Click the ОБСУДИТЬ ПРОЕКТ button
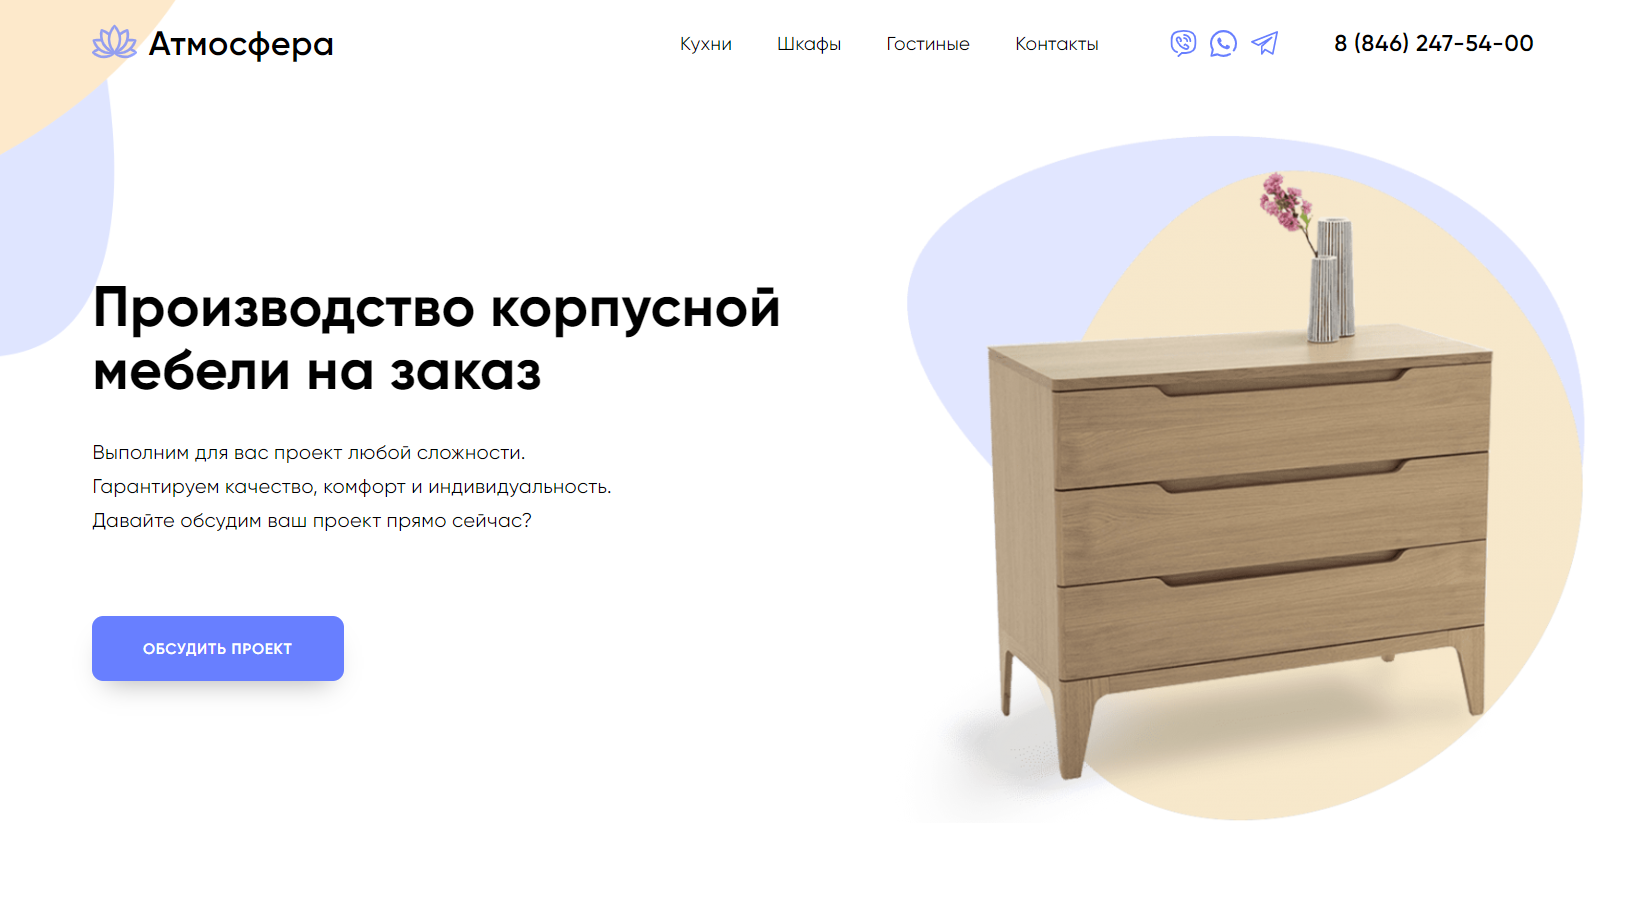 tap(218, 648)
